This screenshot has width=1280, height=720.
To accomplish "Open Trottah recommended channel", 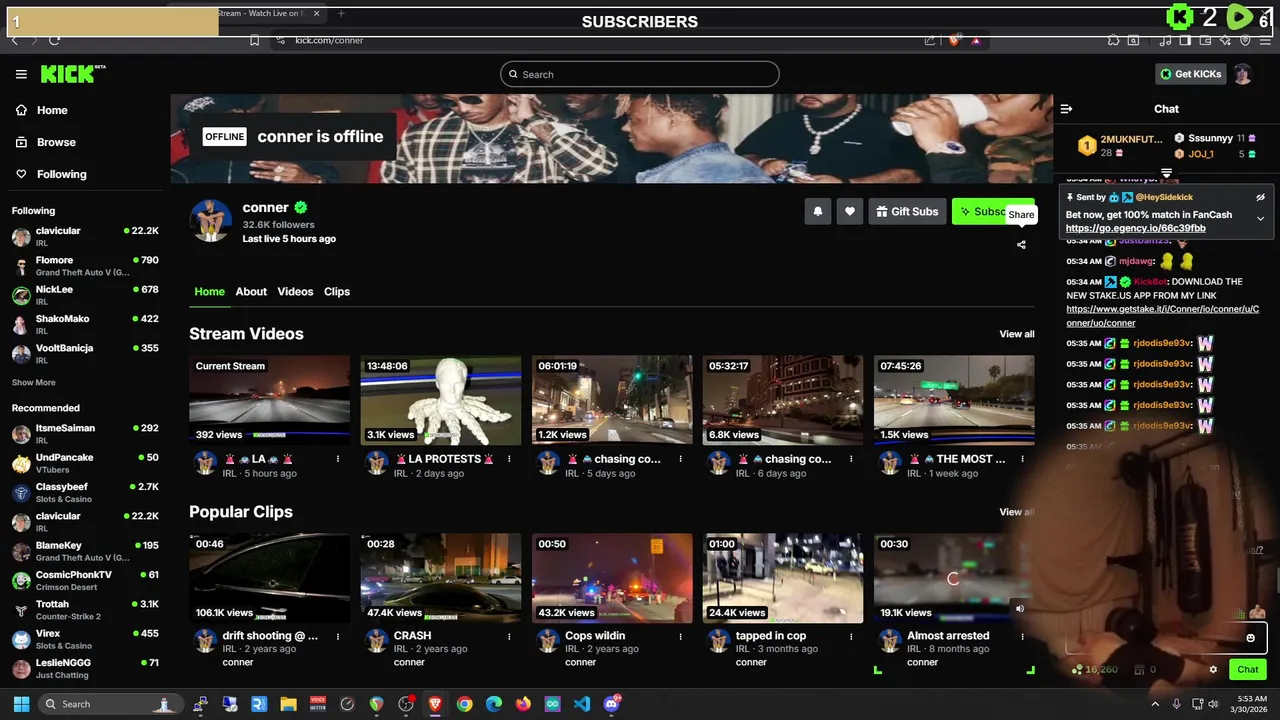I will pos(85,609).
